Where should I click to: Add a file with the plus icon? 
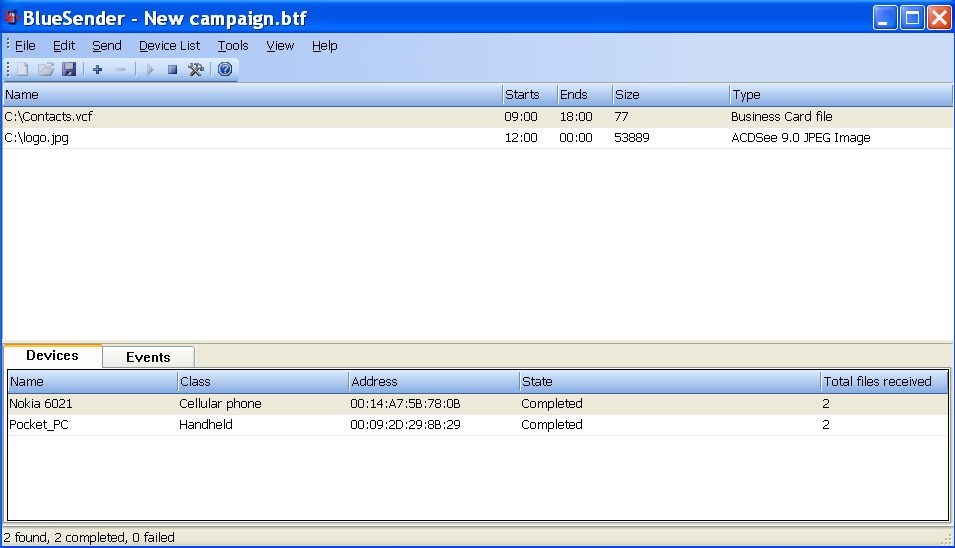(x=97, y=70)
